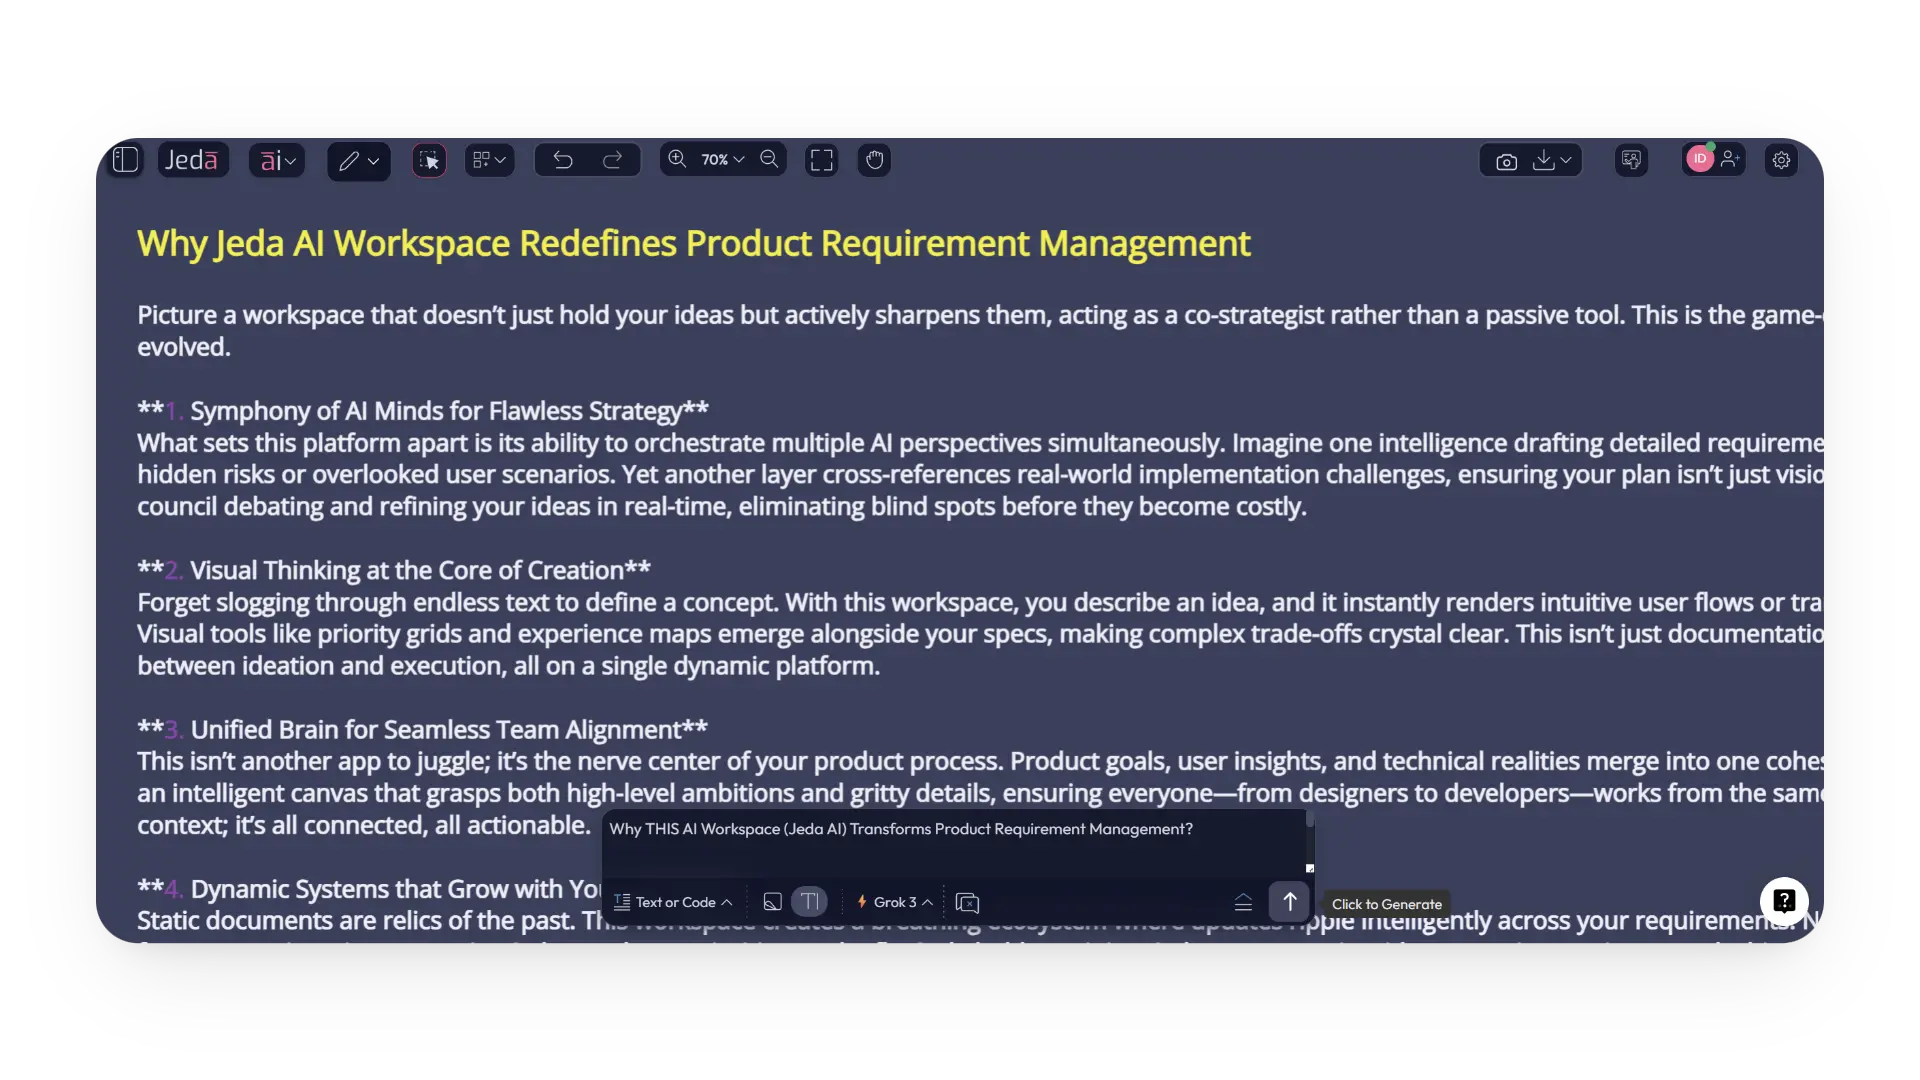Open the download format dropdown
This screenshot has width=1920, height=1080.
click(1566, 160)
